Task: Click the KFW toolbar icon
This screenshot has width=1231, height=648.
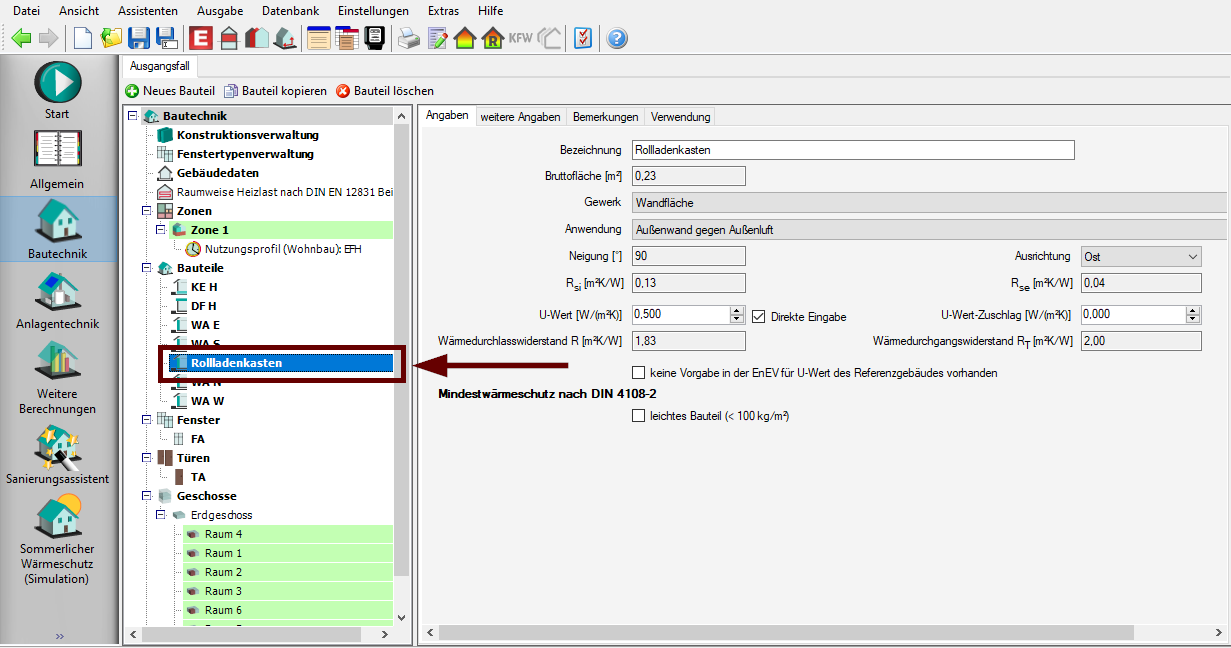Action: pyautogui.click(x=521, y=39)
